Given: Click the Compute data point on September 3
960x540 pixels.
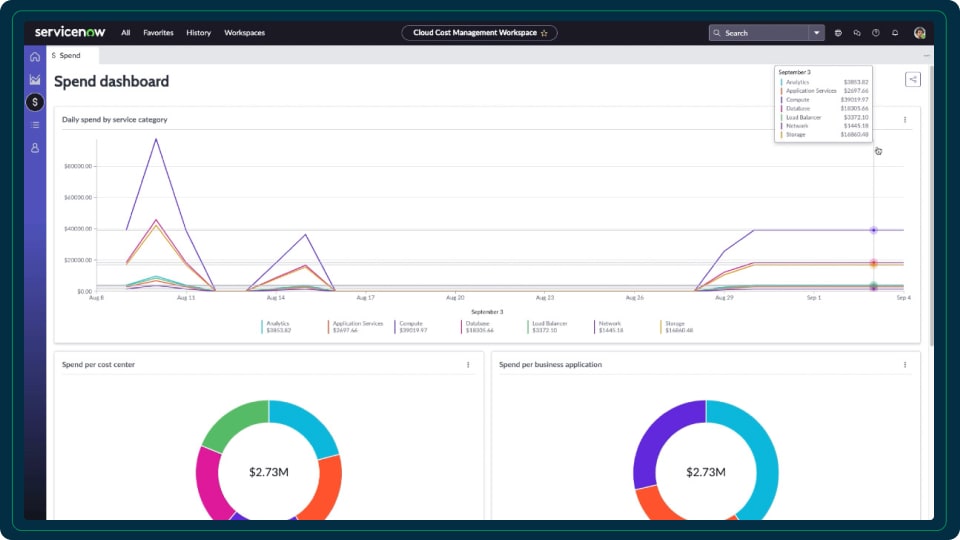Looking at the screenshot, I should [874, 230].
